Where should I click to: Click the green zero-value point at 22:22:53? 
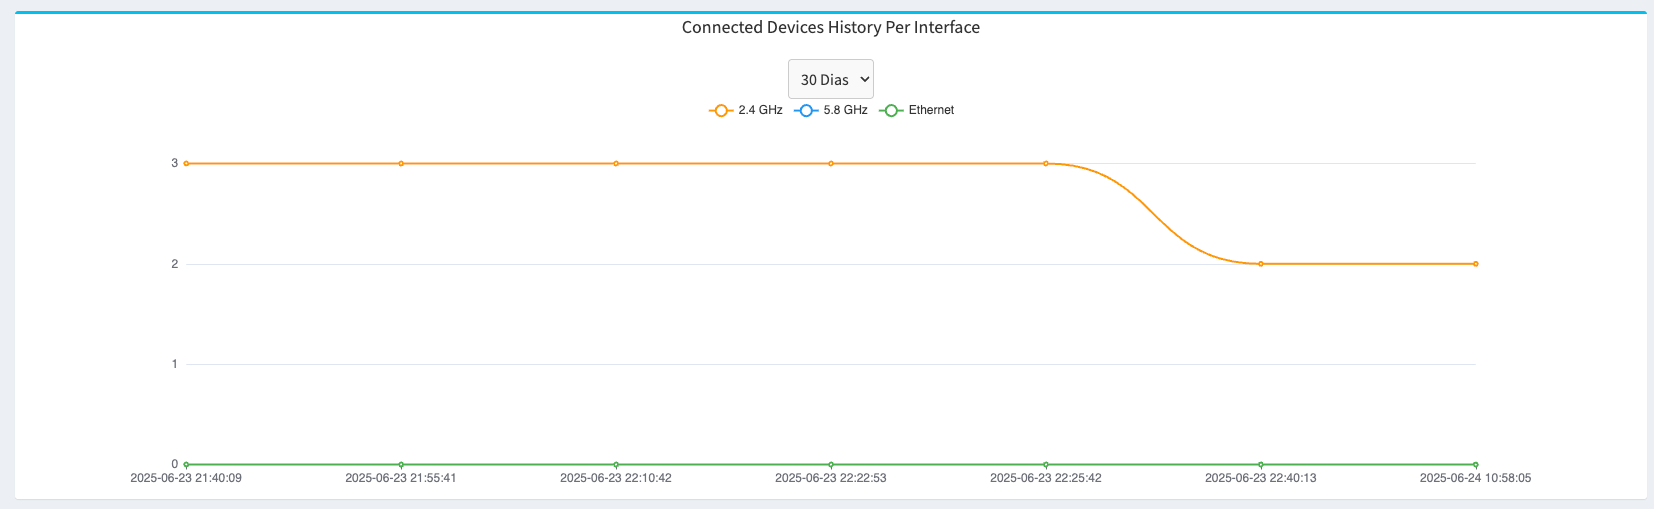point(831,464)
